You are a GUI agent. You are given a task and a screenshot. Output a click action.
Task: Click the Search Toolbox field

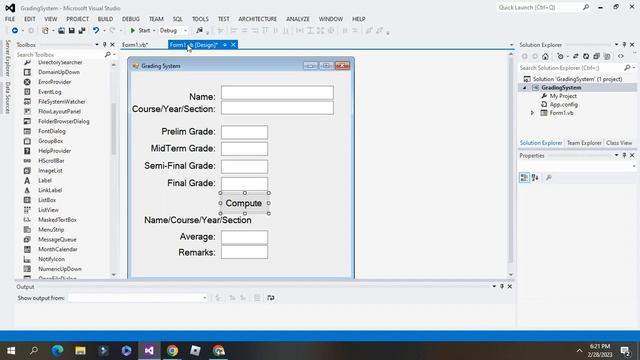pos(60,55)
